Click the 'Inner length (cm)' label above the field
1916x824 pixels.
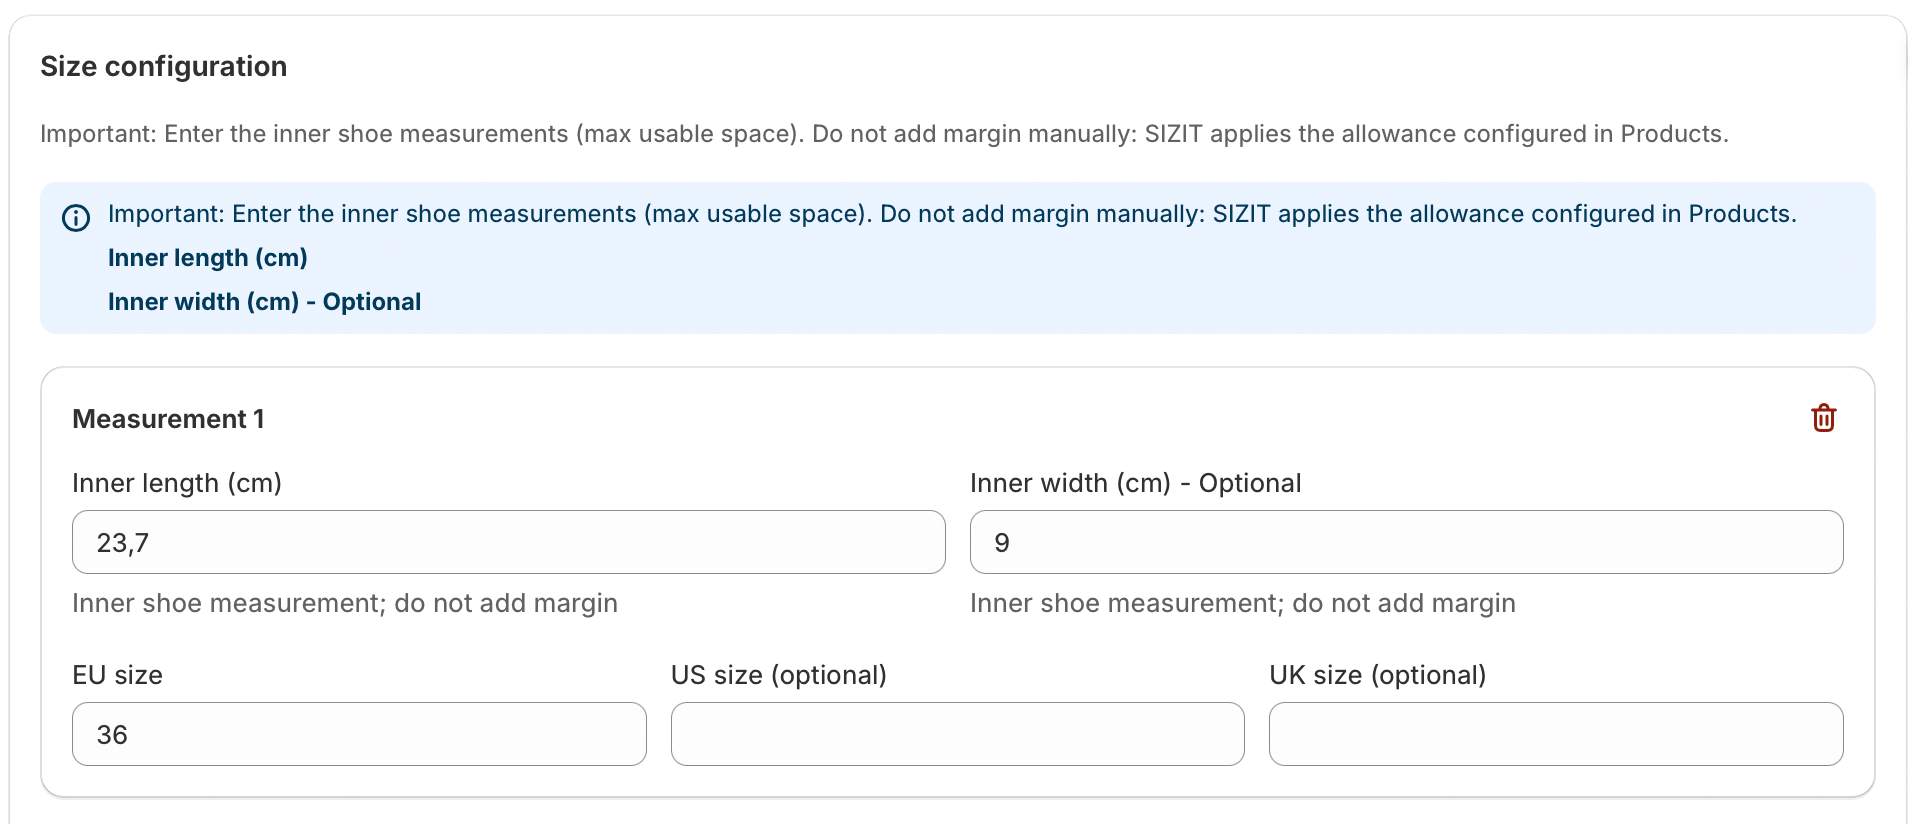point(177,483)
